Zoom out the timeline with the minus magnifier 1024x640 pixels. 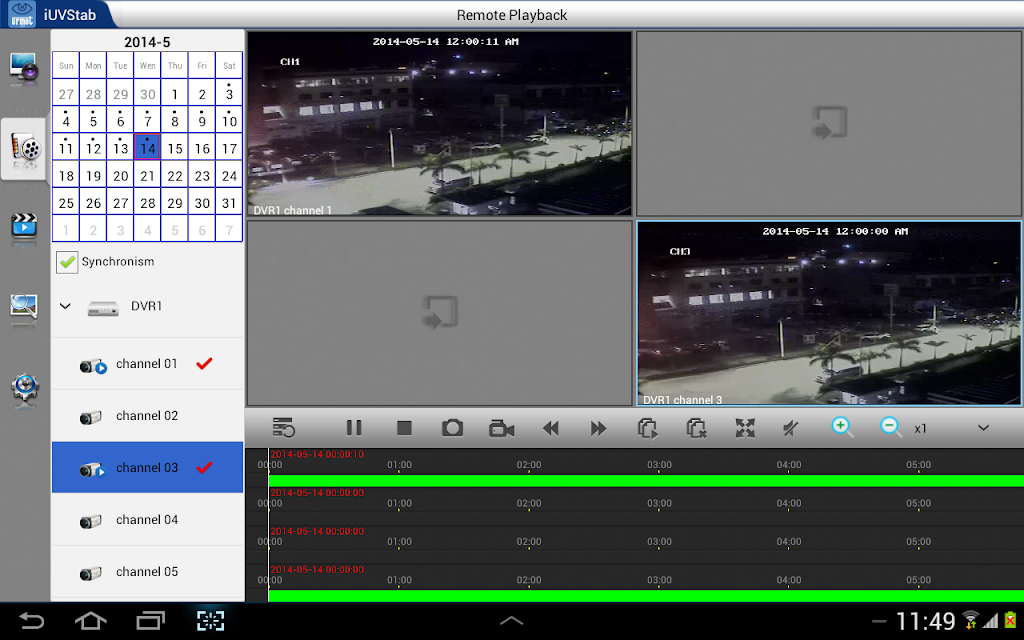click(891, 428)
